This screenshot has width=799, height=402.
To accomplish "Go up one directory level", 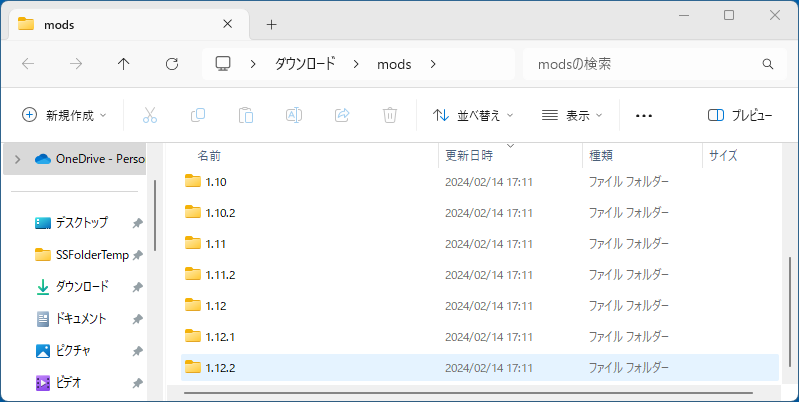I will pos(124,64).
